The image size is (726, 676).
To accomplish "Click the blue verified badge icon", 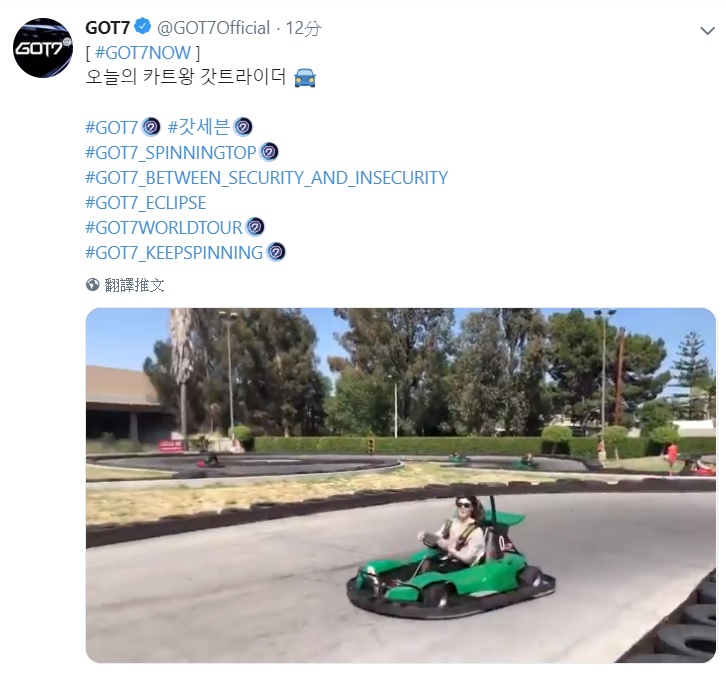I will coord(143,26).
